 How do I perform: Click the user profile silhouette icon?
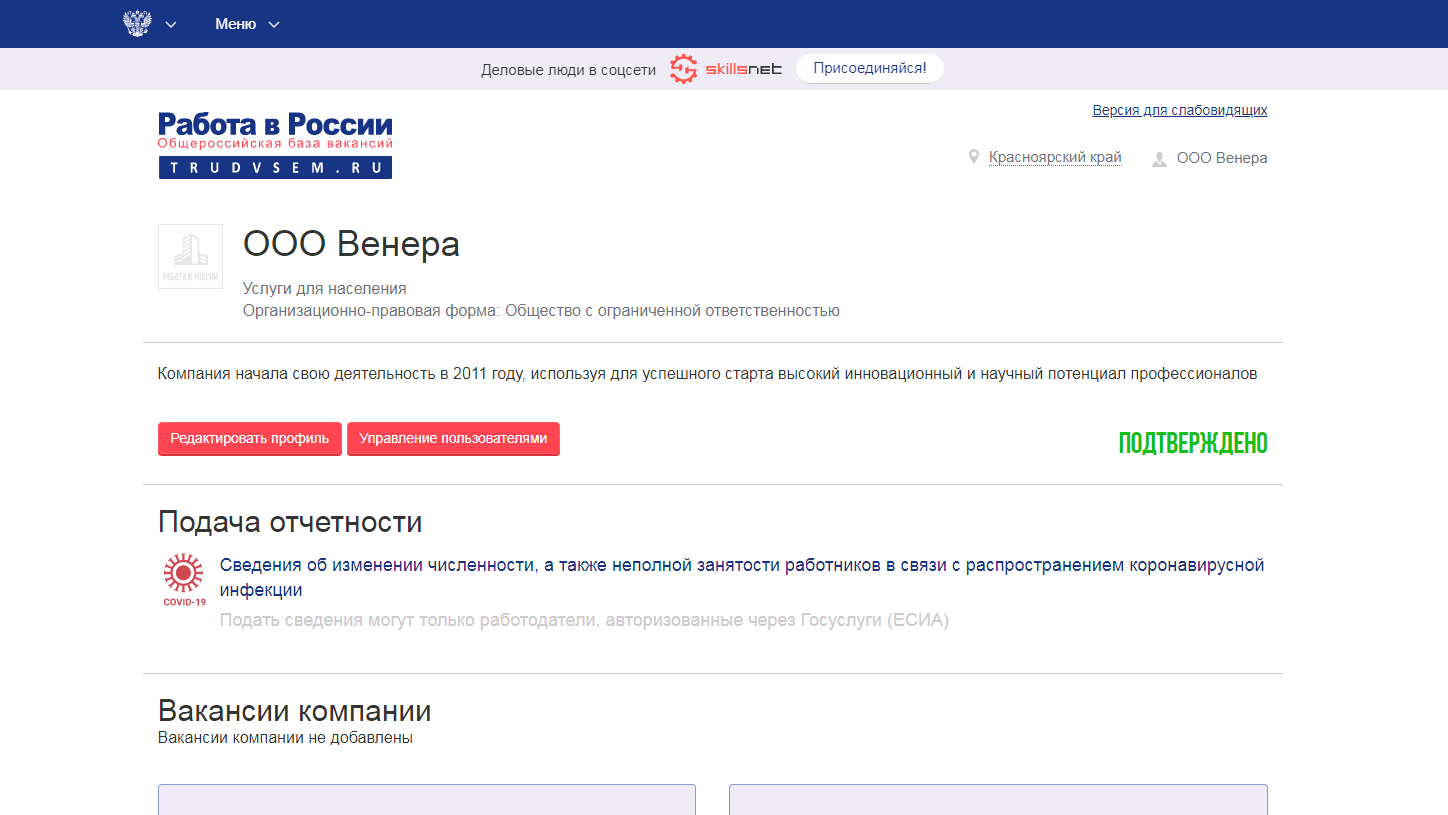tap(1160, 158)
